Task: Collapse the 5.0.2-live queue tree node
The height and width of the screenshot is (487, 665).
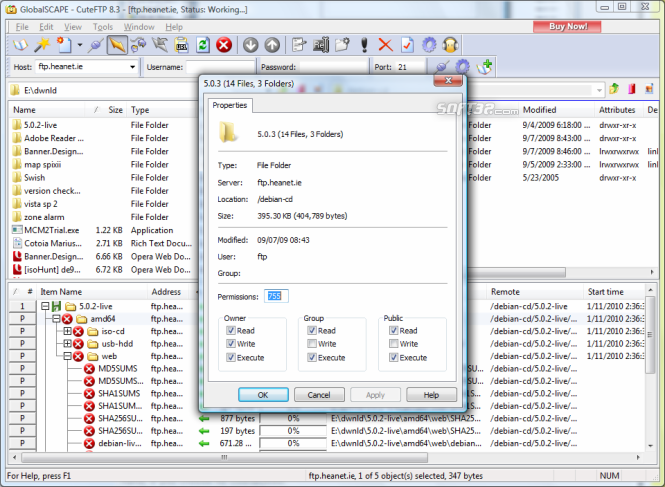Action: [x=45, y=306]
